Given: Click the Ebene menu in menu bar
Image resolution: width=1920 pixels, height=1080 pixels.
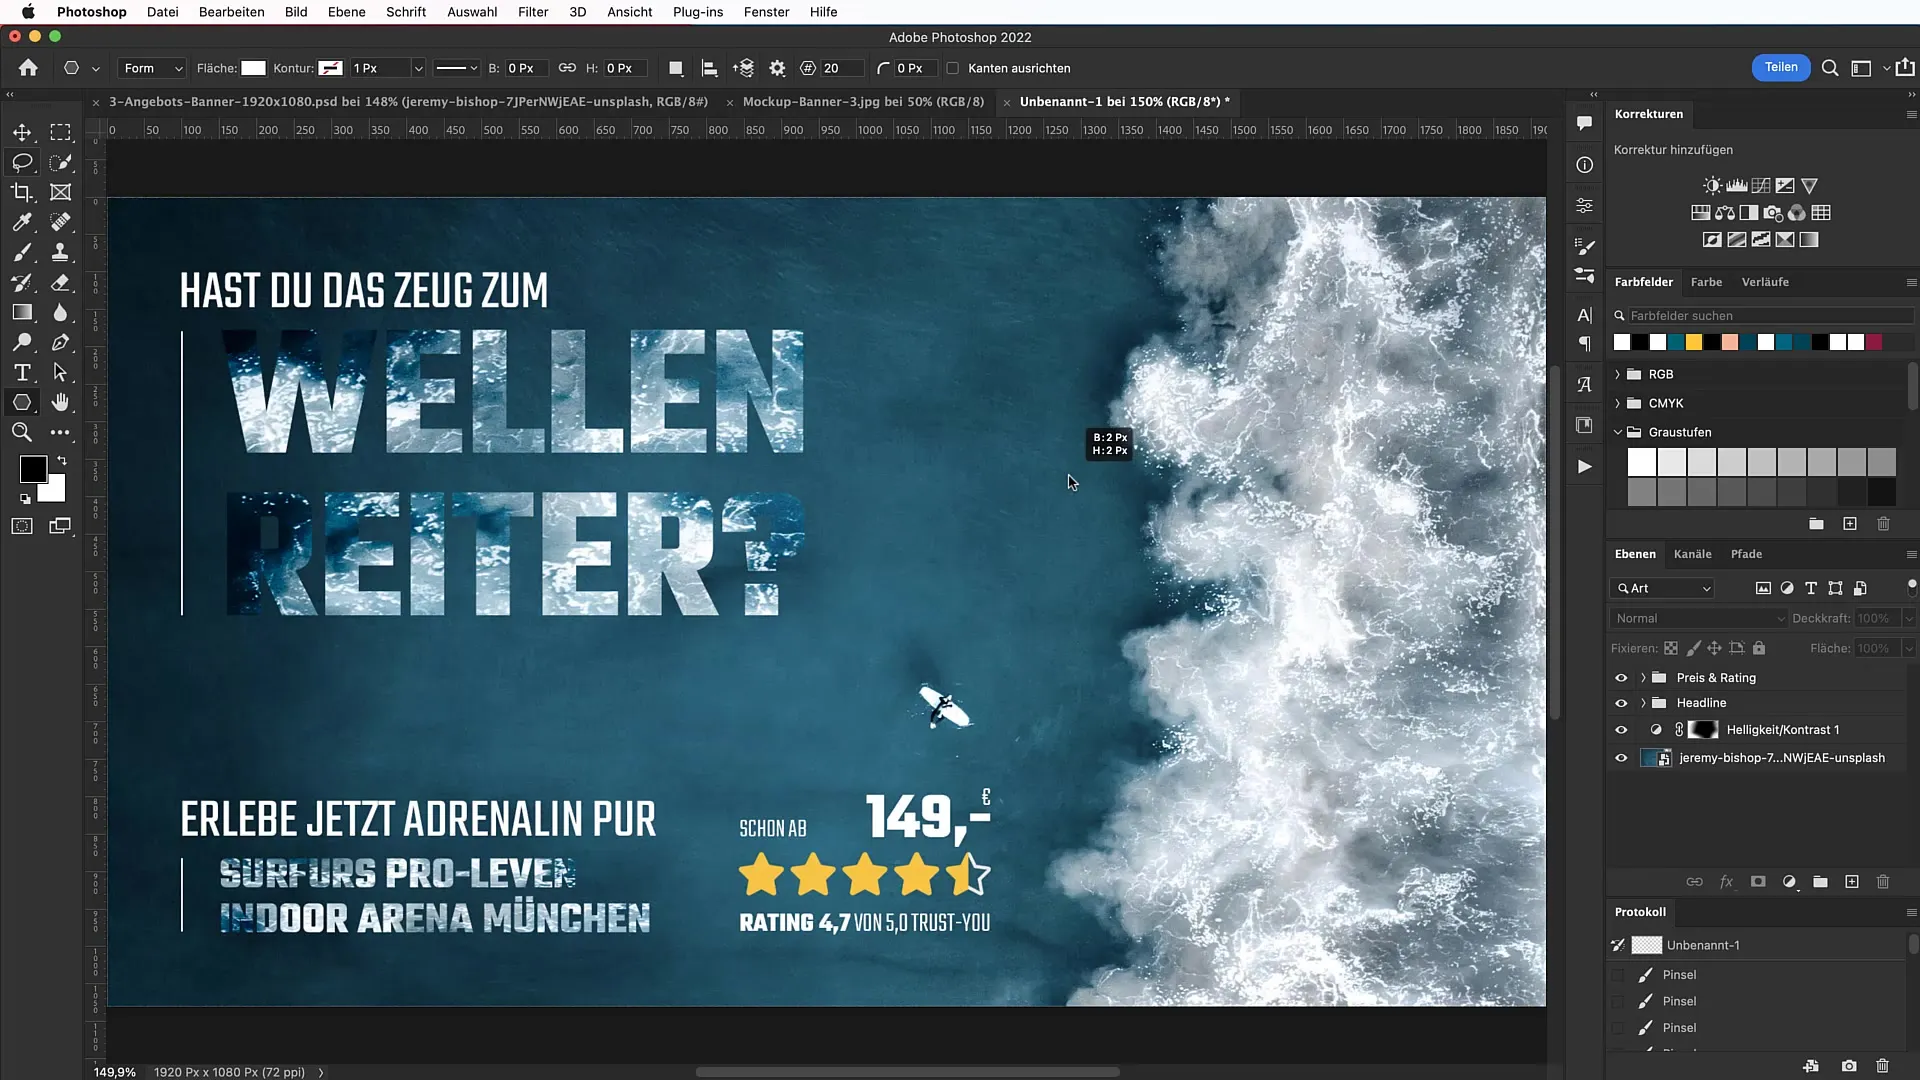Looking at the screenshot, I should pyautogui.click(x=347, y=12).
